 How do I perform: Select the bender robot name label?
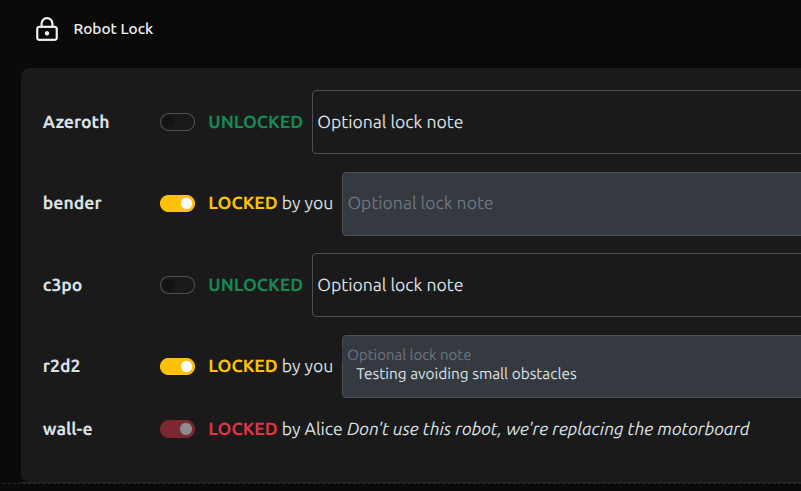pos(72,203)
